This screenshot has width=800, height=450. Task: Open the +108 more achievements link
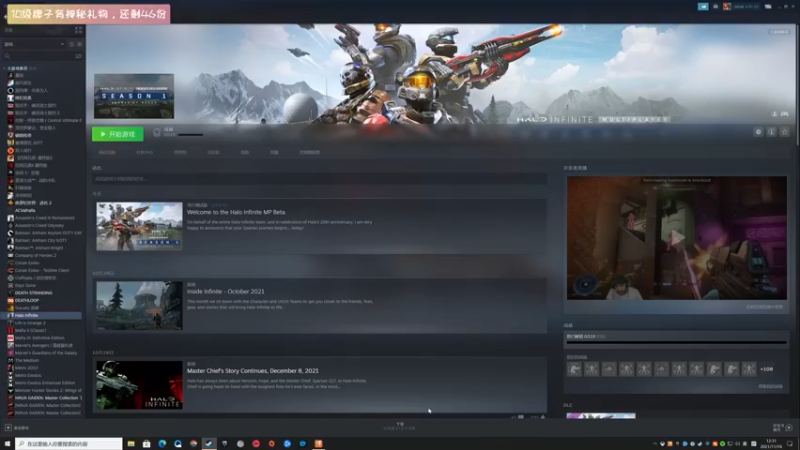point(766,369)
